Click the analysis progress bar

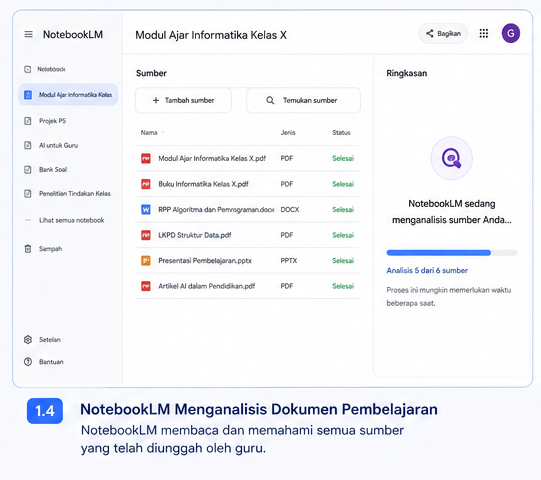[452, 253]
